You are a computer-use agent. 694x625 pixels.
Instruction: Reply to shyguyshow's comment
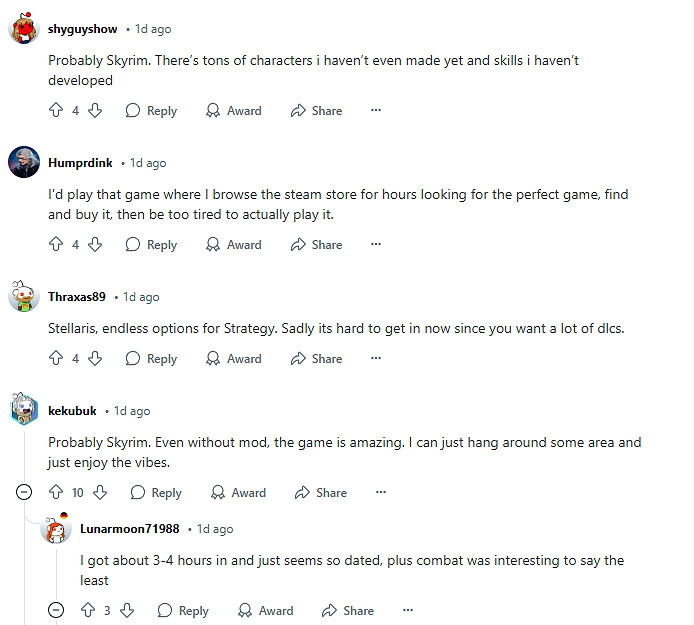[x=151, y=111]
